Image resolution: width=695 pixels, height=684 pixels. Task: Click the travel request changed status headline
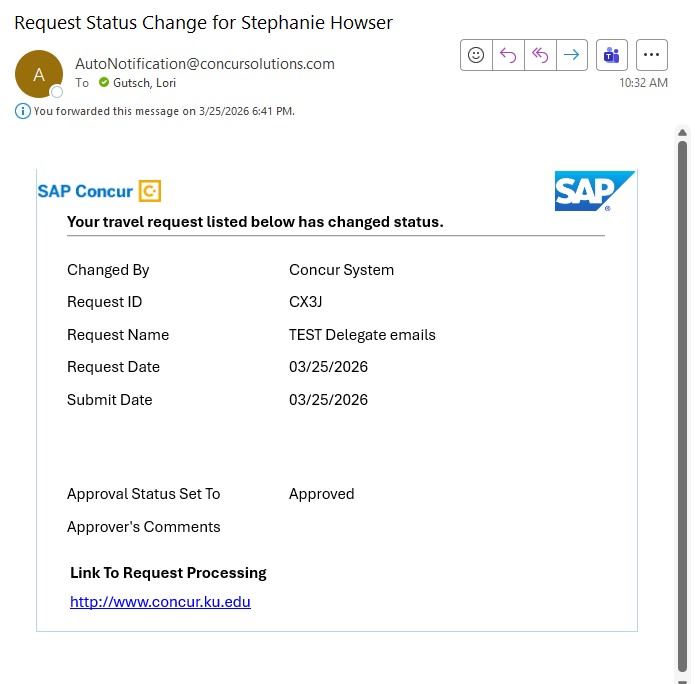[255, 222]
